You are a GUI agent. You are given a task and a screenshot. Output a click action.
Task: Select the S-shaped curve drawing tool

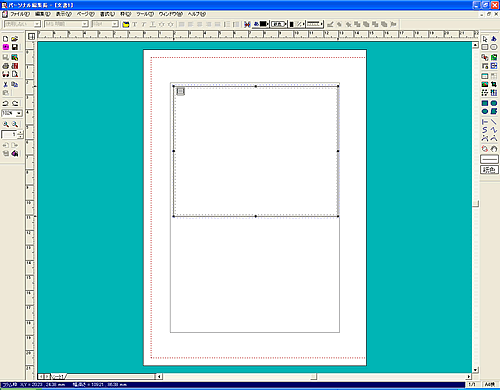(485, 130)
